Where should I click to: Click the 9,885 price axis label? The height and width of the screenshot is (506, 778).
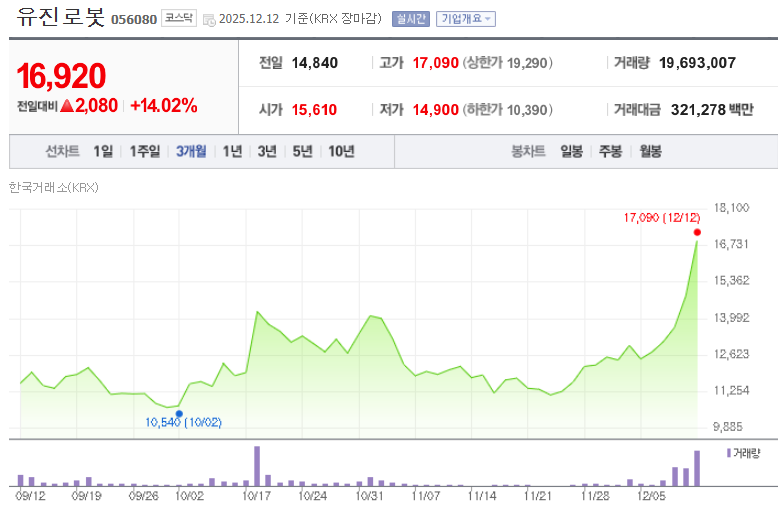728,427
